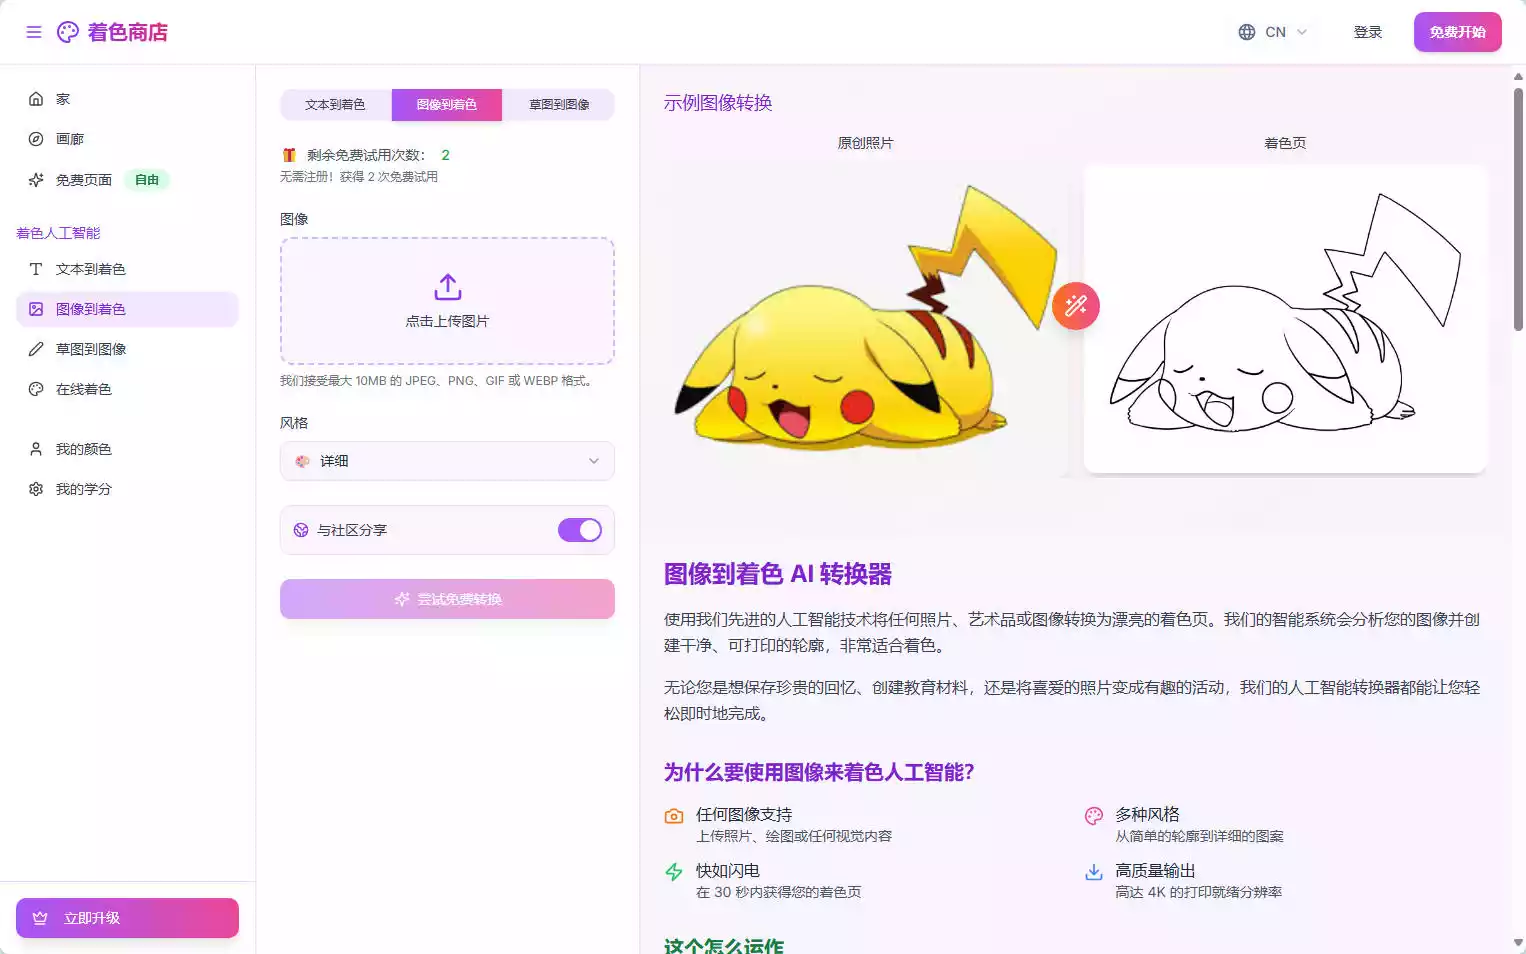This screenshot has width=1526, height=954.
Task: Click the sparkle icon beside 免费页面
Action: [x=36, y=180]
